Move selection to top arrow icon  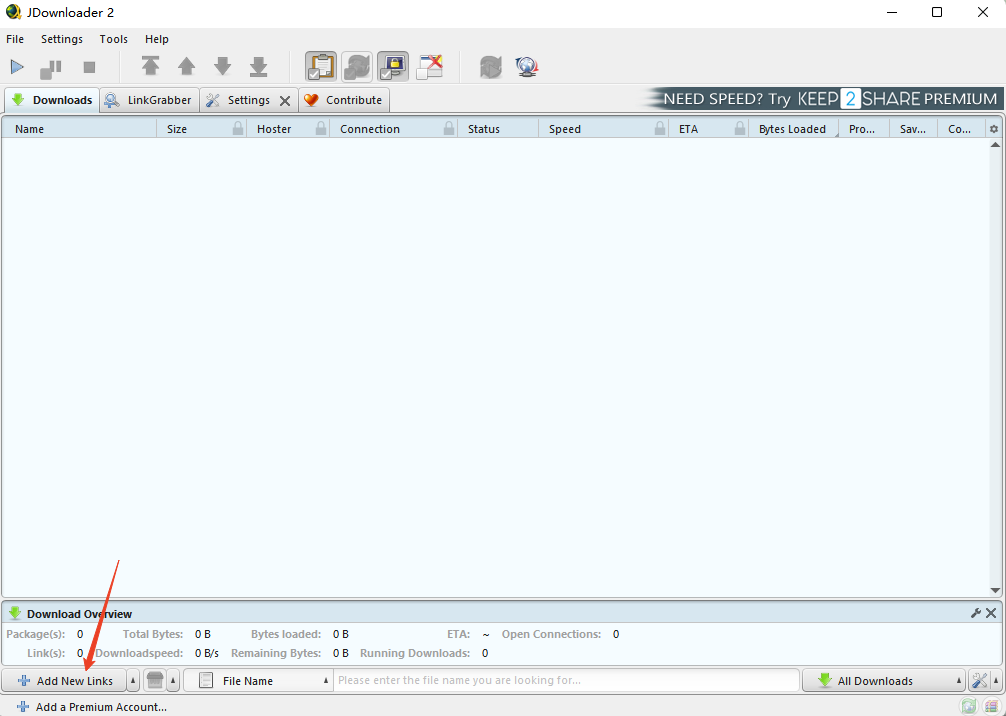point(150,67)
